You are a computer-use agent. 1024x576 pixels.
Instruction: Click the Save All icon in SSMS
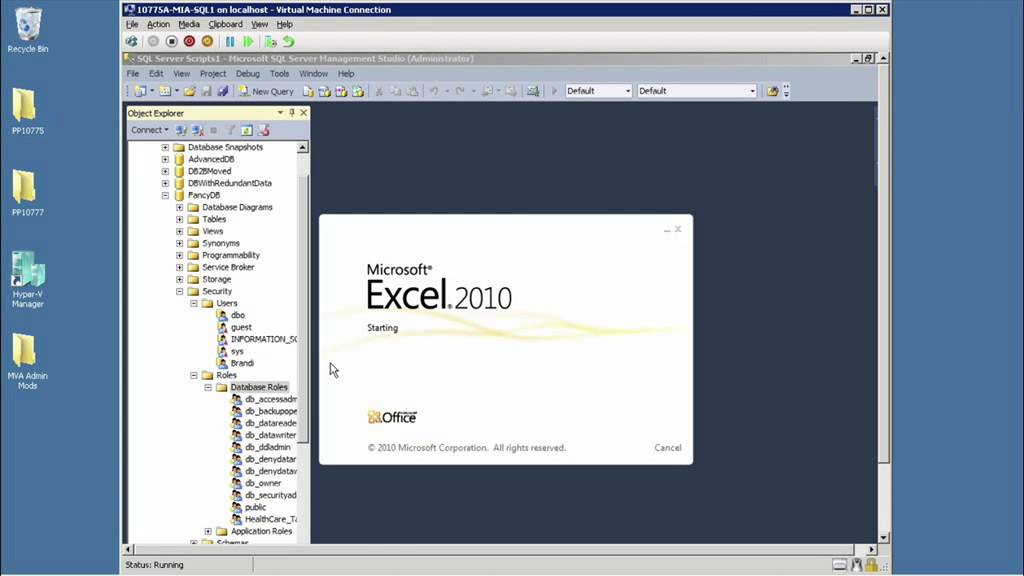click(x=223, y=91)
